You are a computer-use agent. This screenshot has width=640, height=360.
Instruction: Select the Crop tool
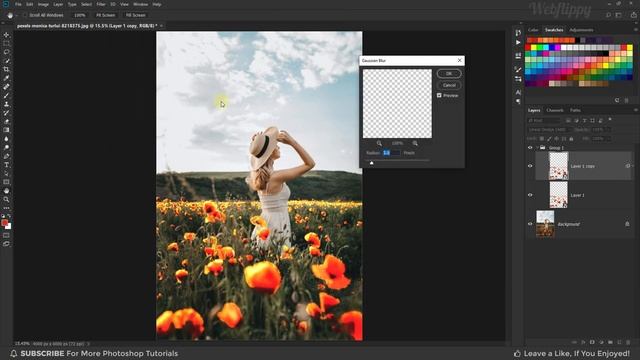7,69
